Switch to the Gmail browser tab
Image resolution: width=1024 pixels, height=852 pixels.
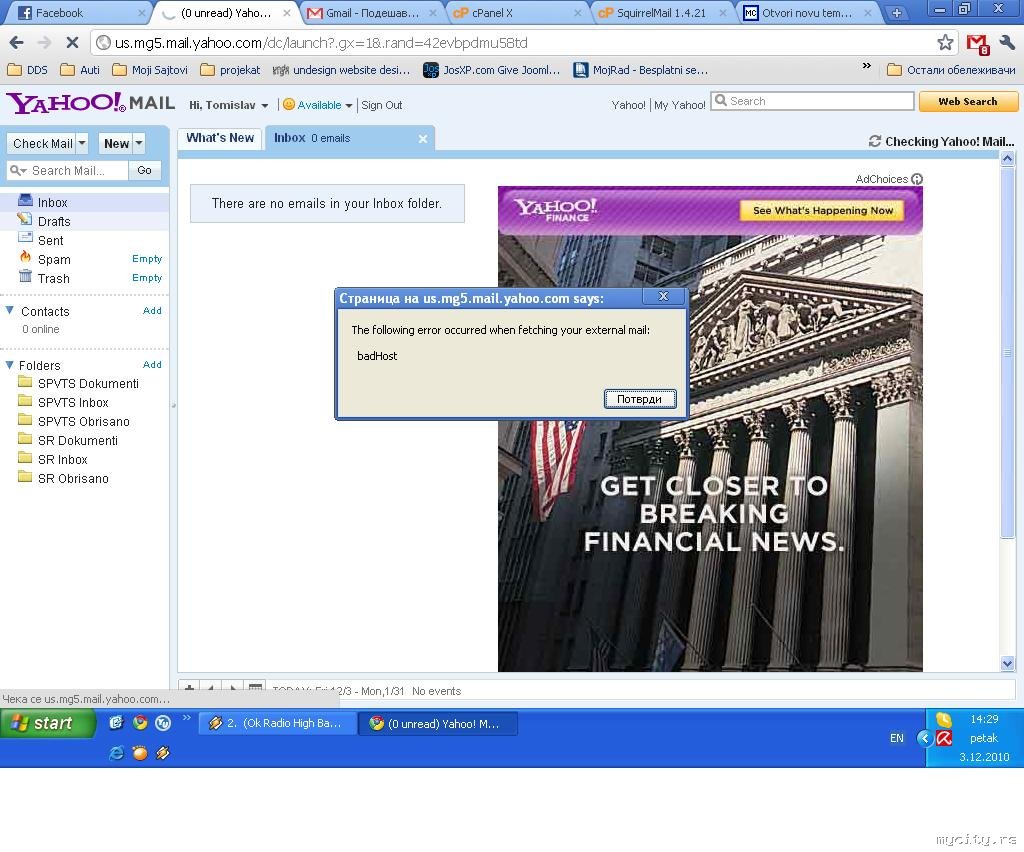click(371, 13)
